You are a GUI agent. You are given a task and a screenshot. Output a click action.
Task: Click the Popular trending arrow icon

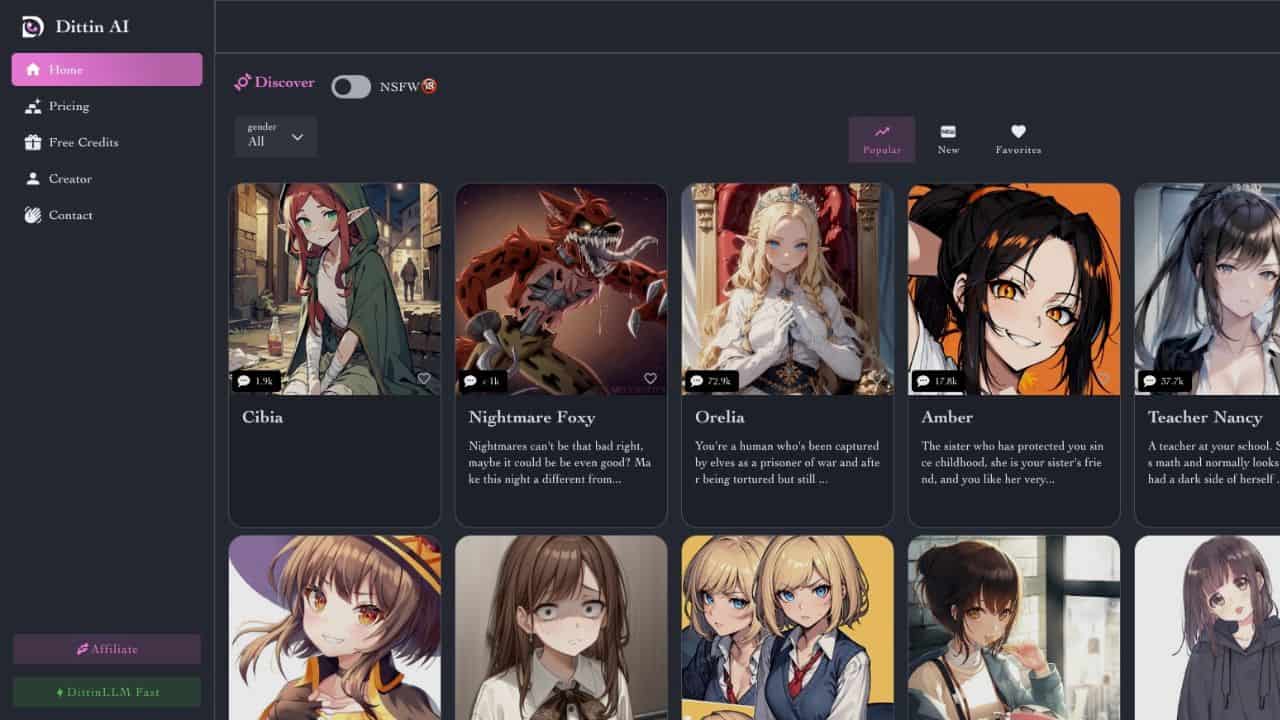pyautogui.click(x=882, y=131)
